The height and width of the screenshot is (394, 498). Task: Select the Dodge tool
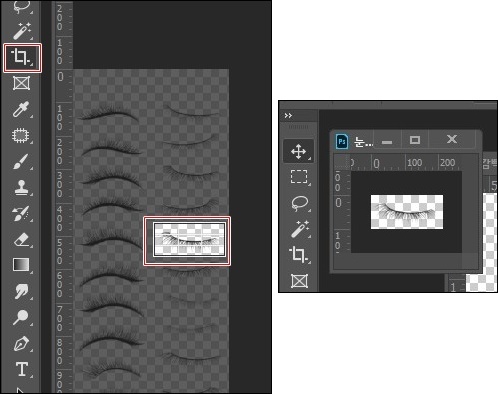(x=21, y=317)
